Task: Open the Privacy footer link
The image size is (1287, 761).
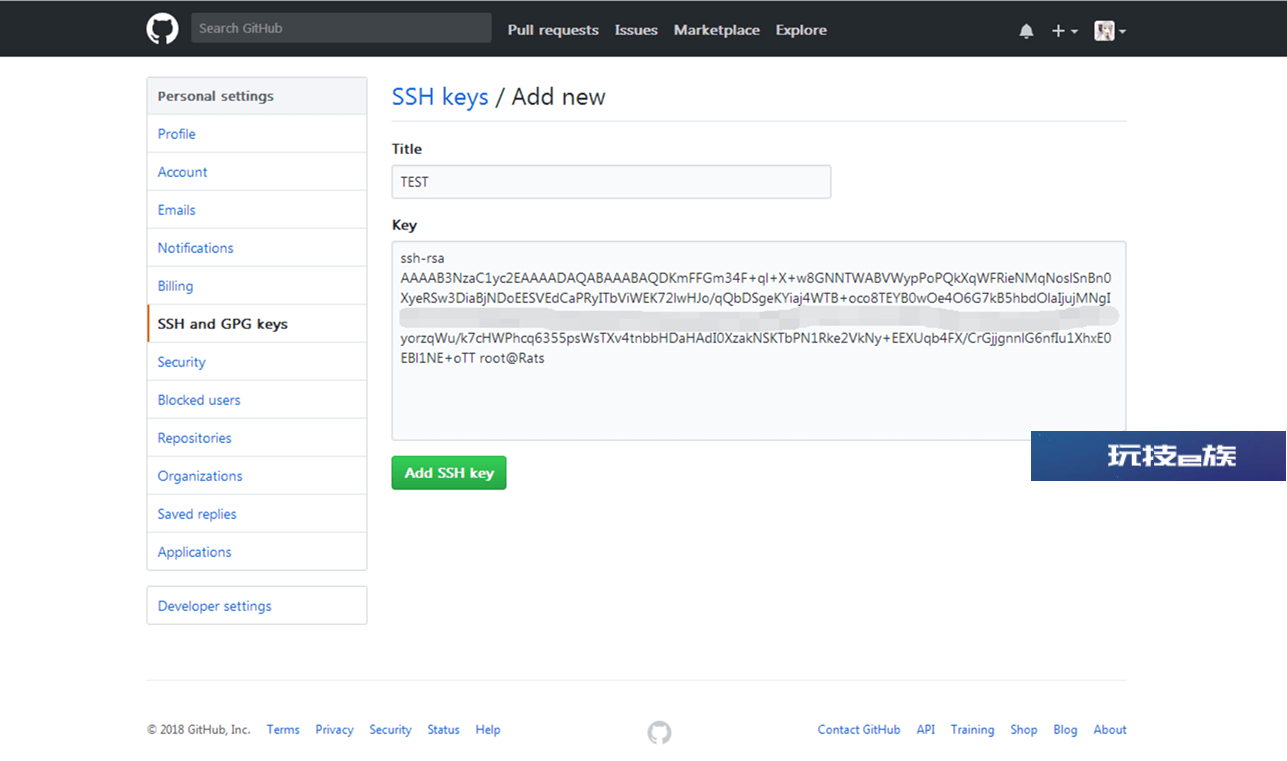Action: [334, 730]
